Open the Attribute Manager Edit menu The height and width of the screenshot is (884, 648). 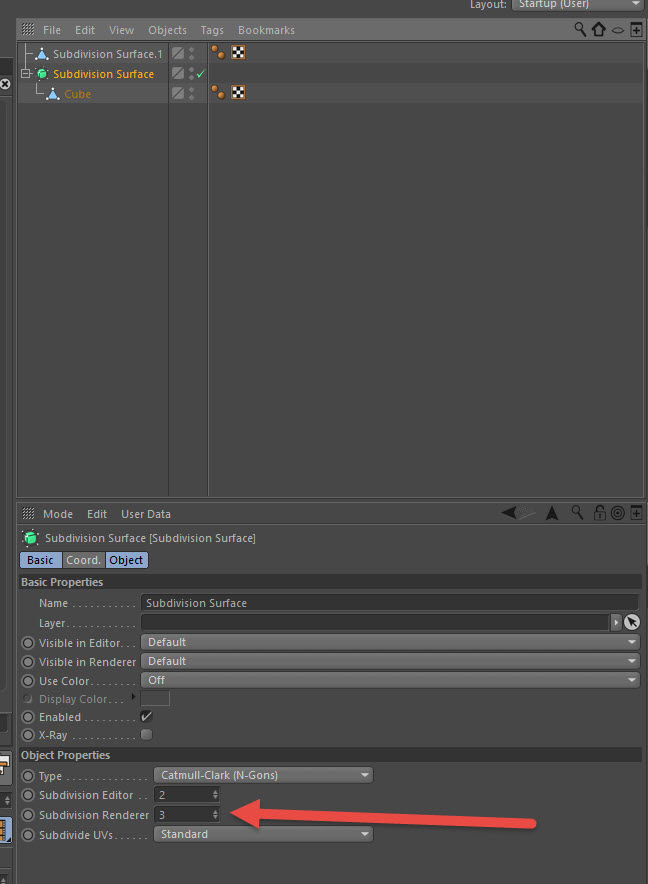pos(96,514)
